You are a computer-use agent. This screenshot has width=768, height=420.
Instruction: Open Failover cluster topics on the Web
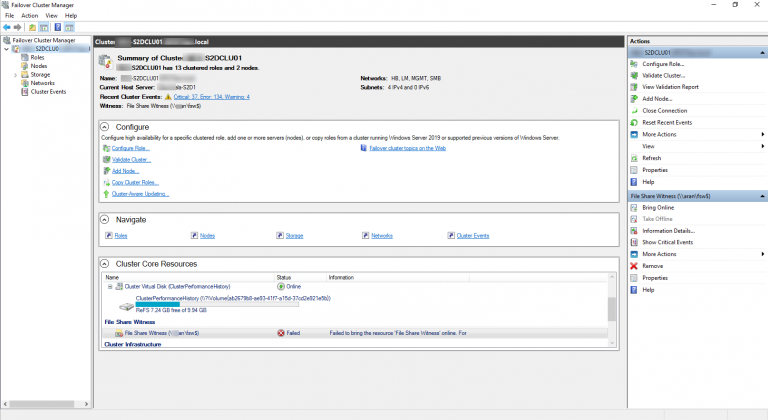tap(408, 148)
